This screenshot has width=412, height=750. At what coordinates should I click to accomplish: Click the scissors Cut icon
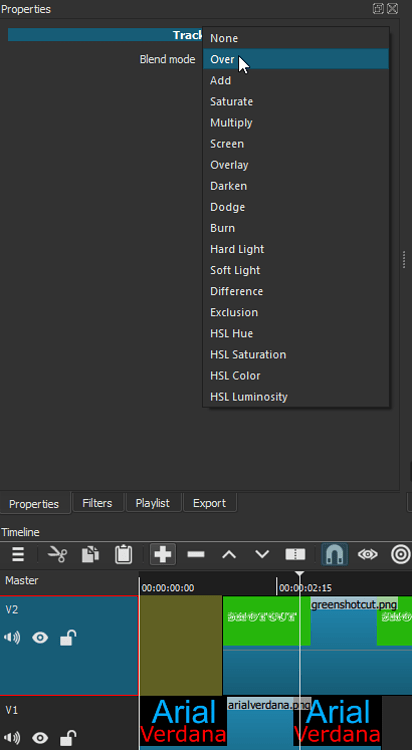(x=57, y=555)
